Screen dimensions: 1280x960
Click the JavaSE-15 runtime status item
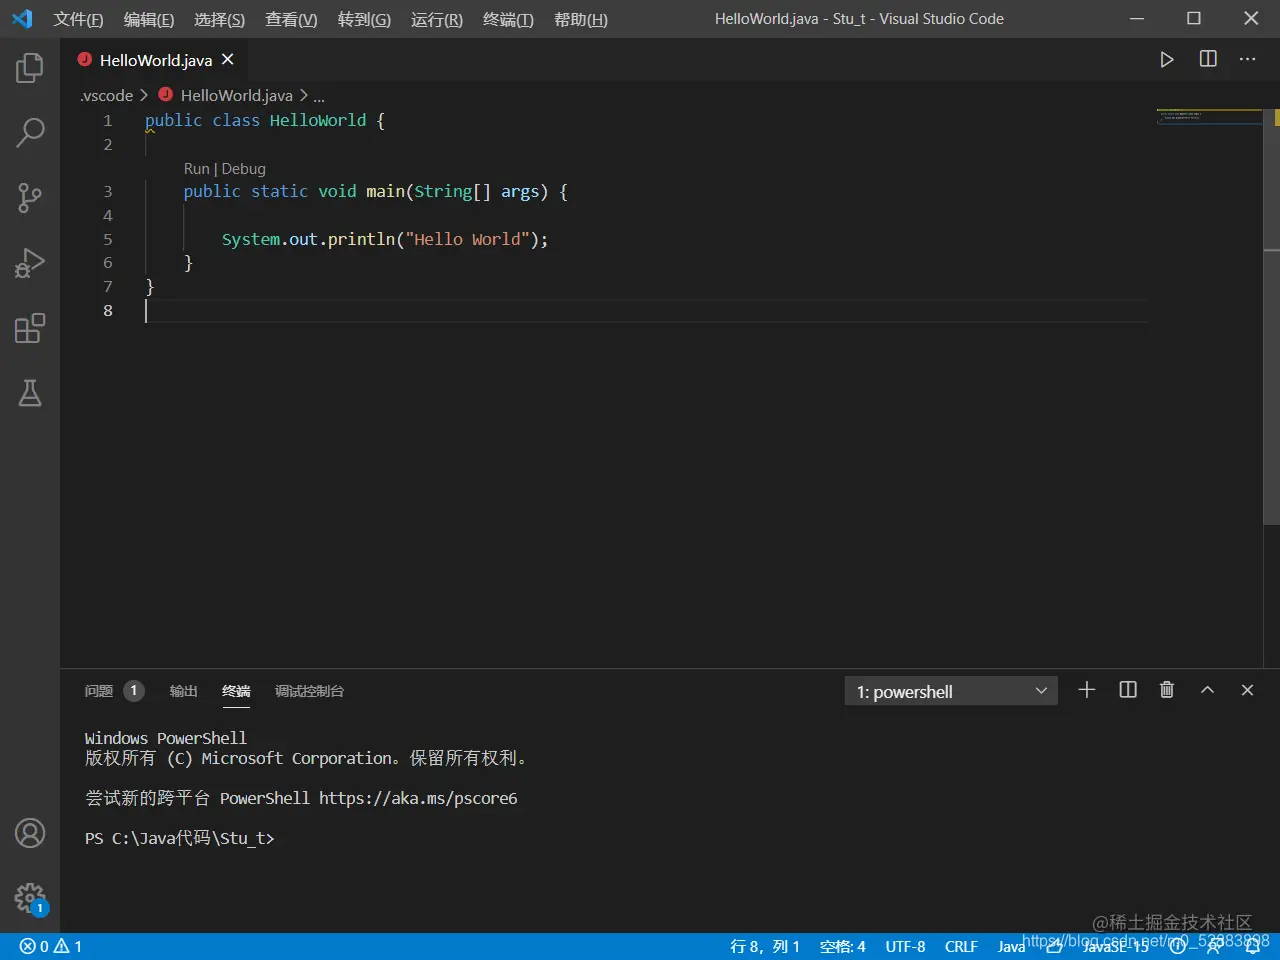(x=1115, y=946)
